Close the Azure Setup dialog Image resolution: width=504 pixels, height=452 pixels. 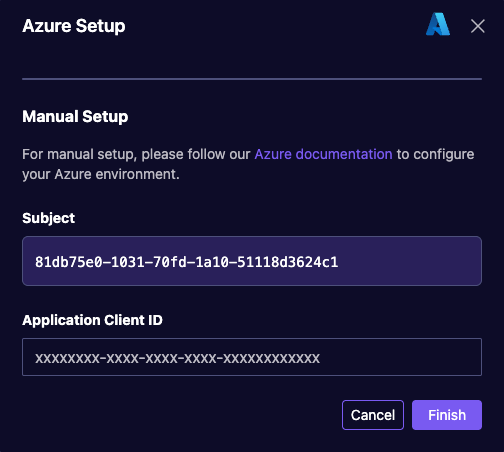point(477,26)
